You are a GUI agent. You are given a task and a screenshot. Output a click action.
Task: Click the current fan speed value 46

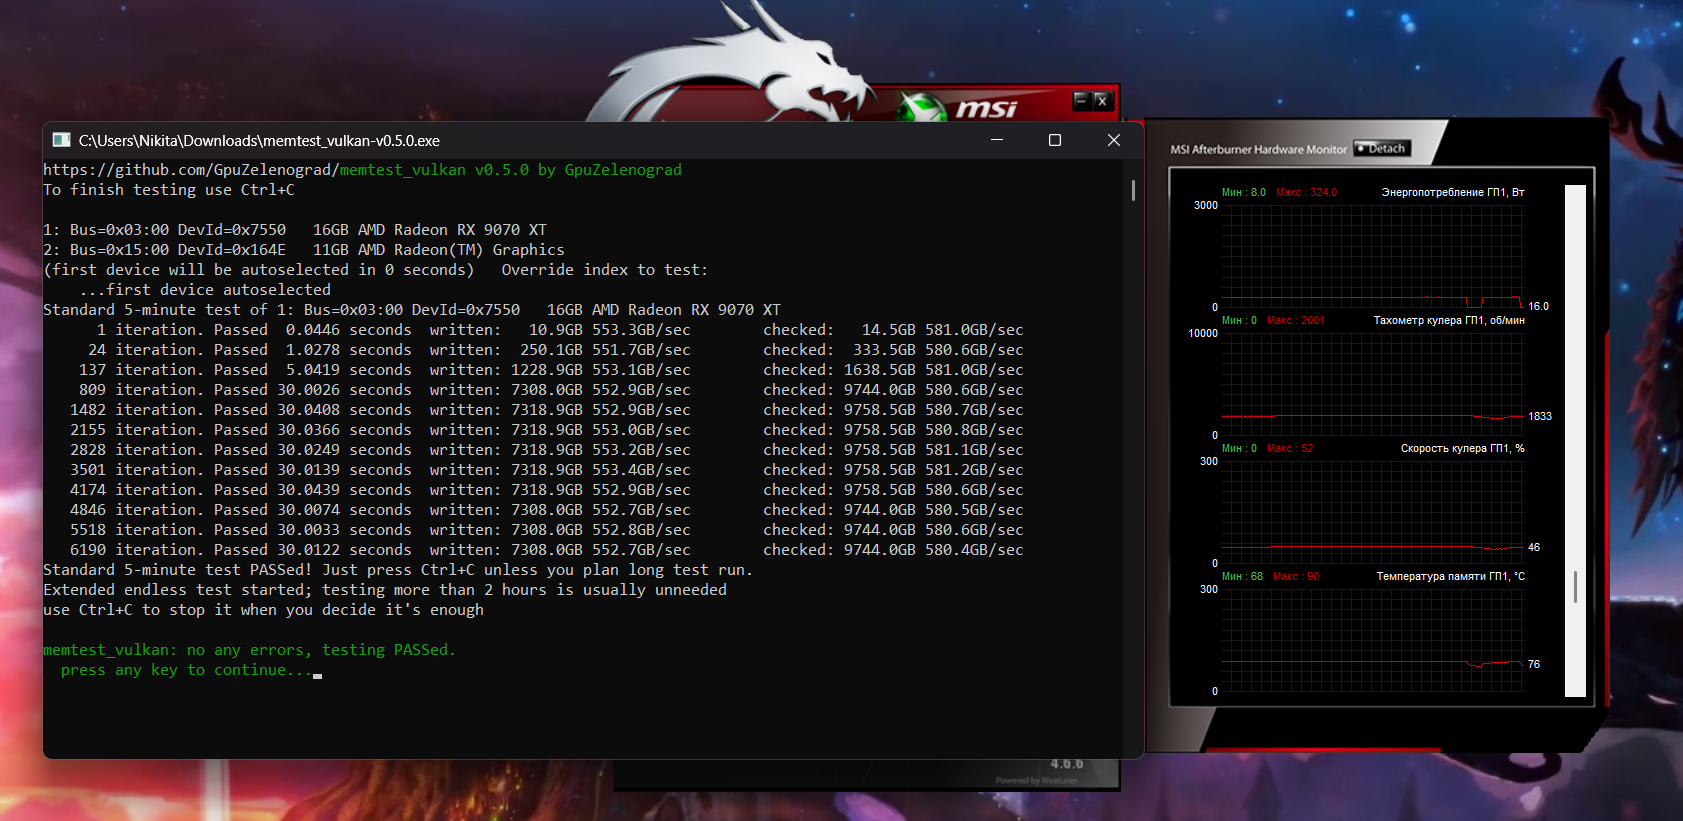coord(1534,547)
